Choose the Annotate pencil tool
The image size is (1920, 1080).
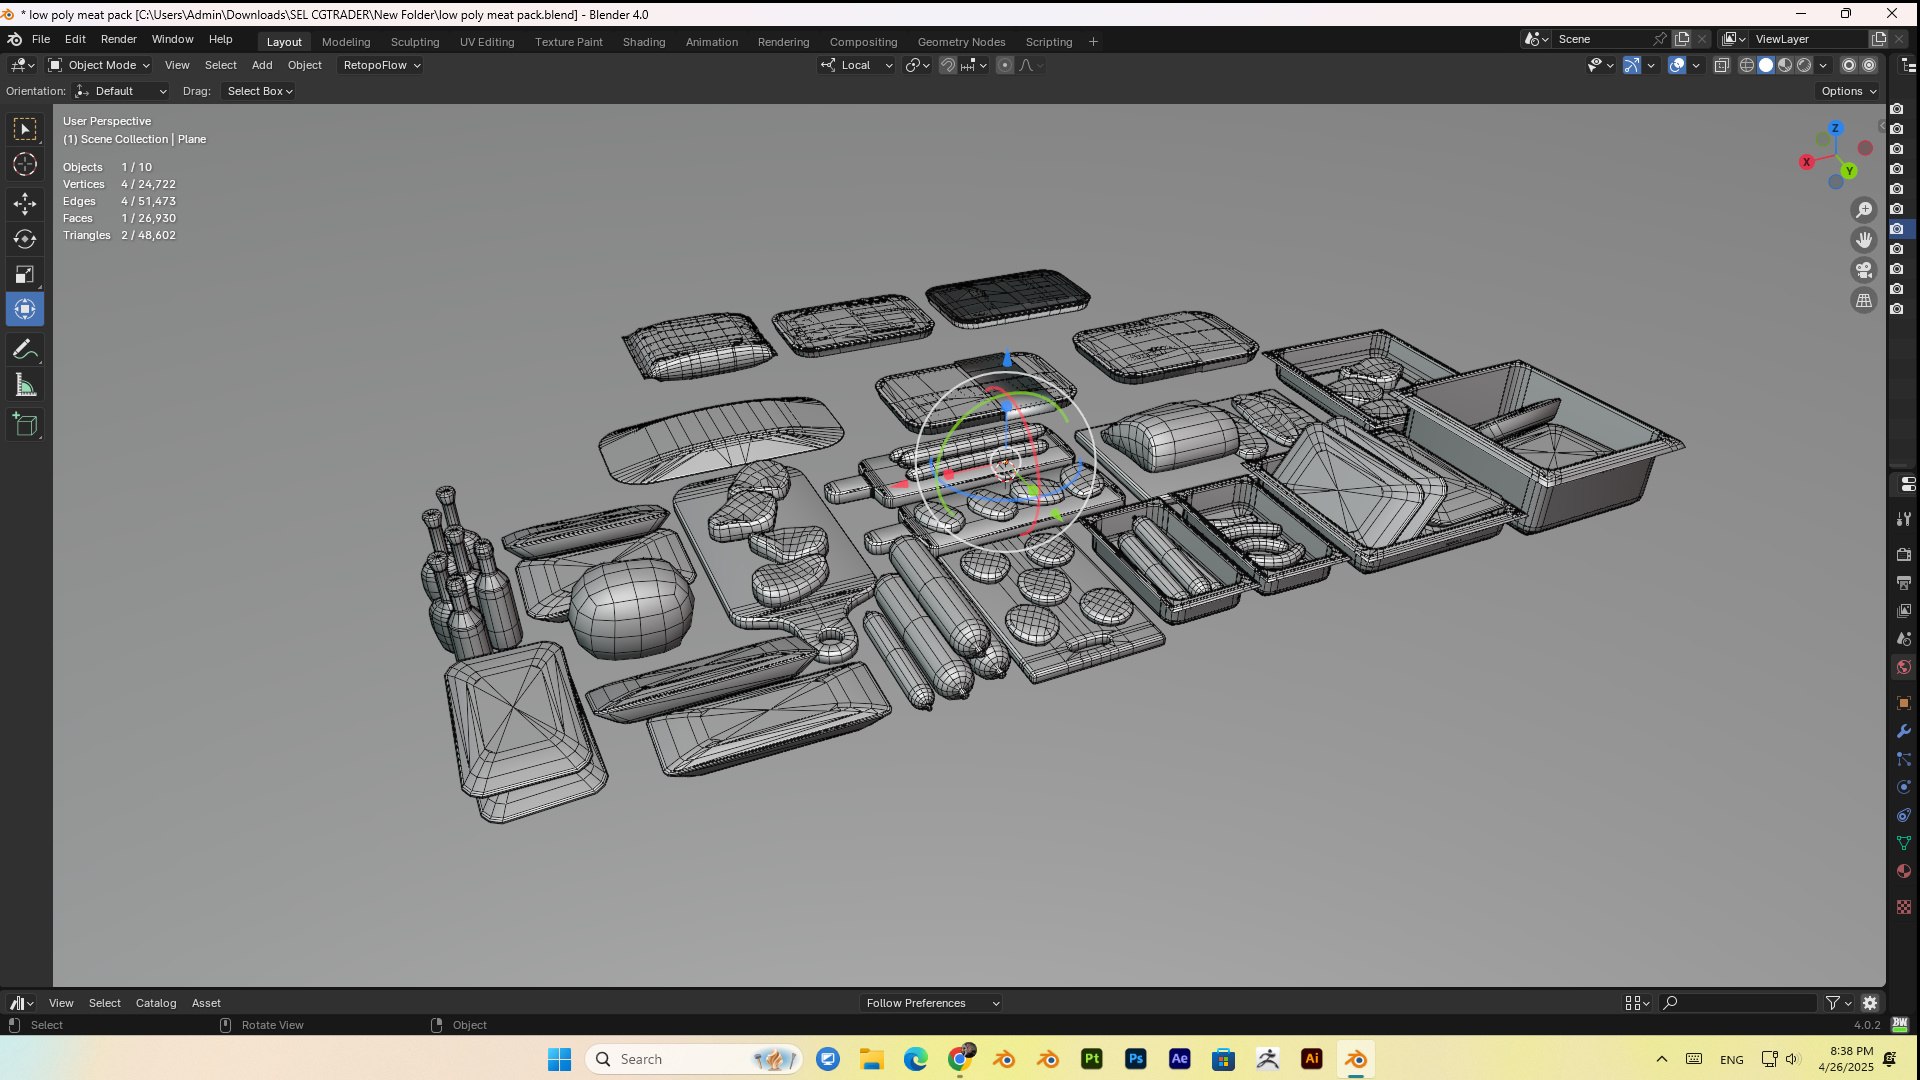tap(25, 350)
